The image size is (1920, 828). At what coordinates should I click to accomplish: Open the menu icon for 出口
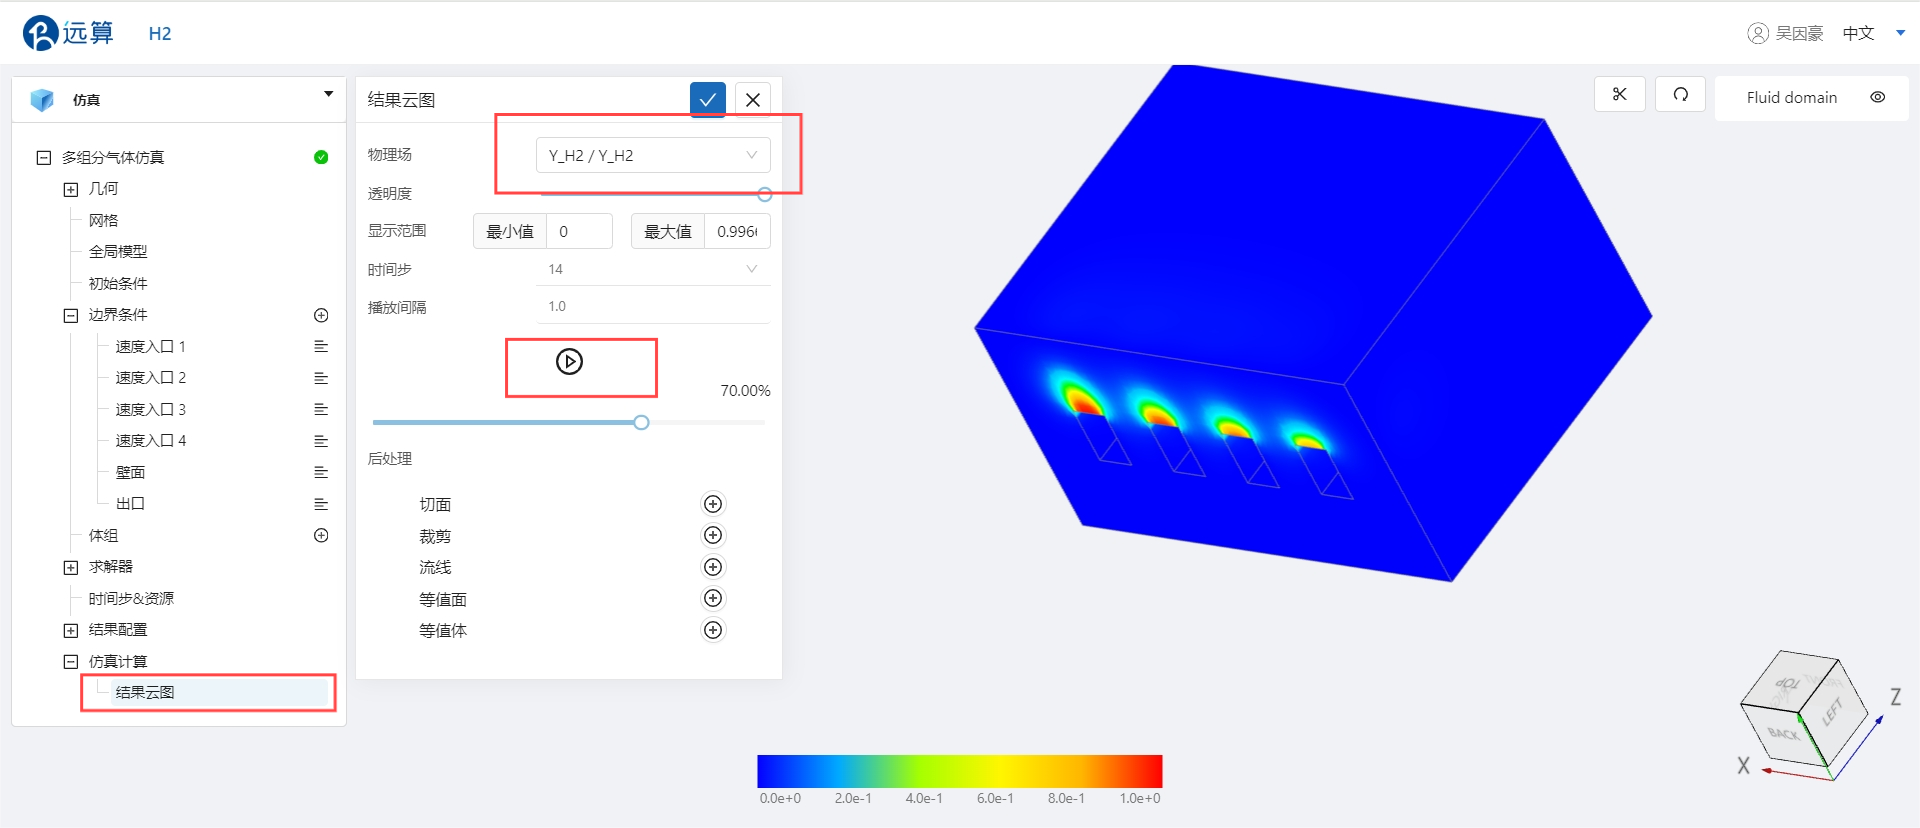pyautogui.click(x=321, y=504)
